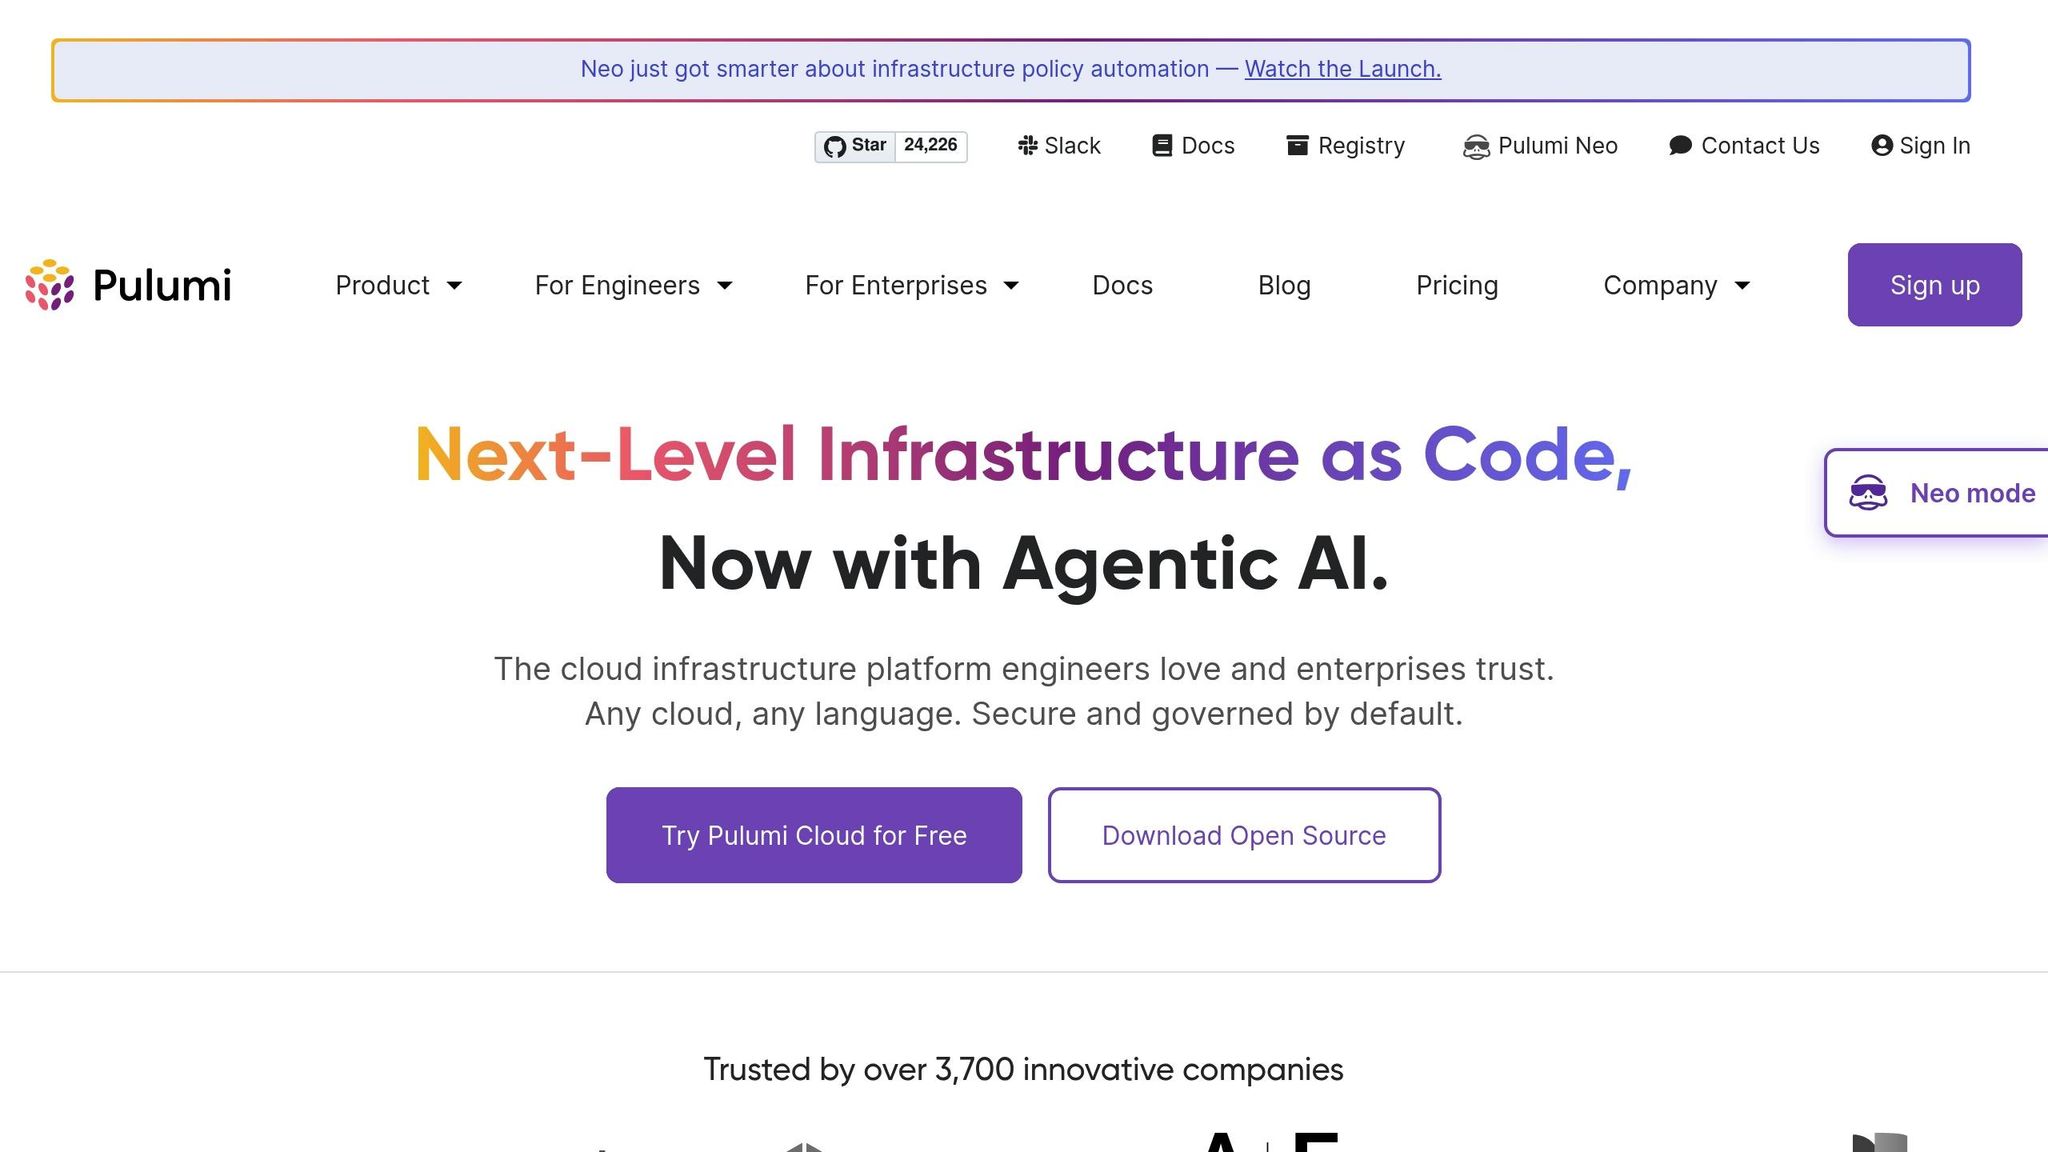Expand the Company dropdown menu
Image resolution: width=2048 pixels, height=1152 pixels.
pos(1676,286)
